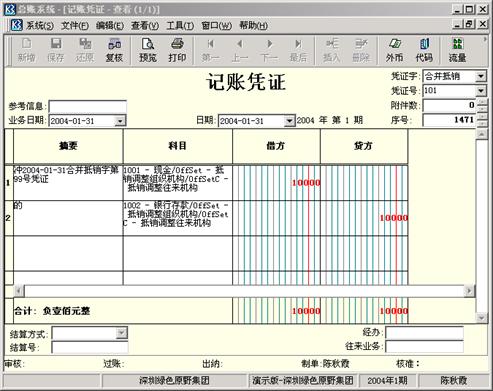Click the 摘要 column header
This screenshot has width=493, height=391.
[x=68, y=146]
